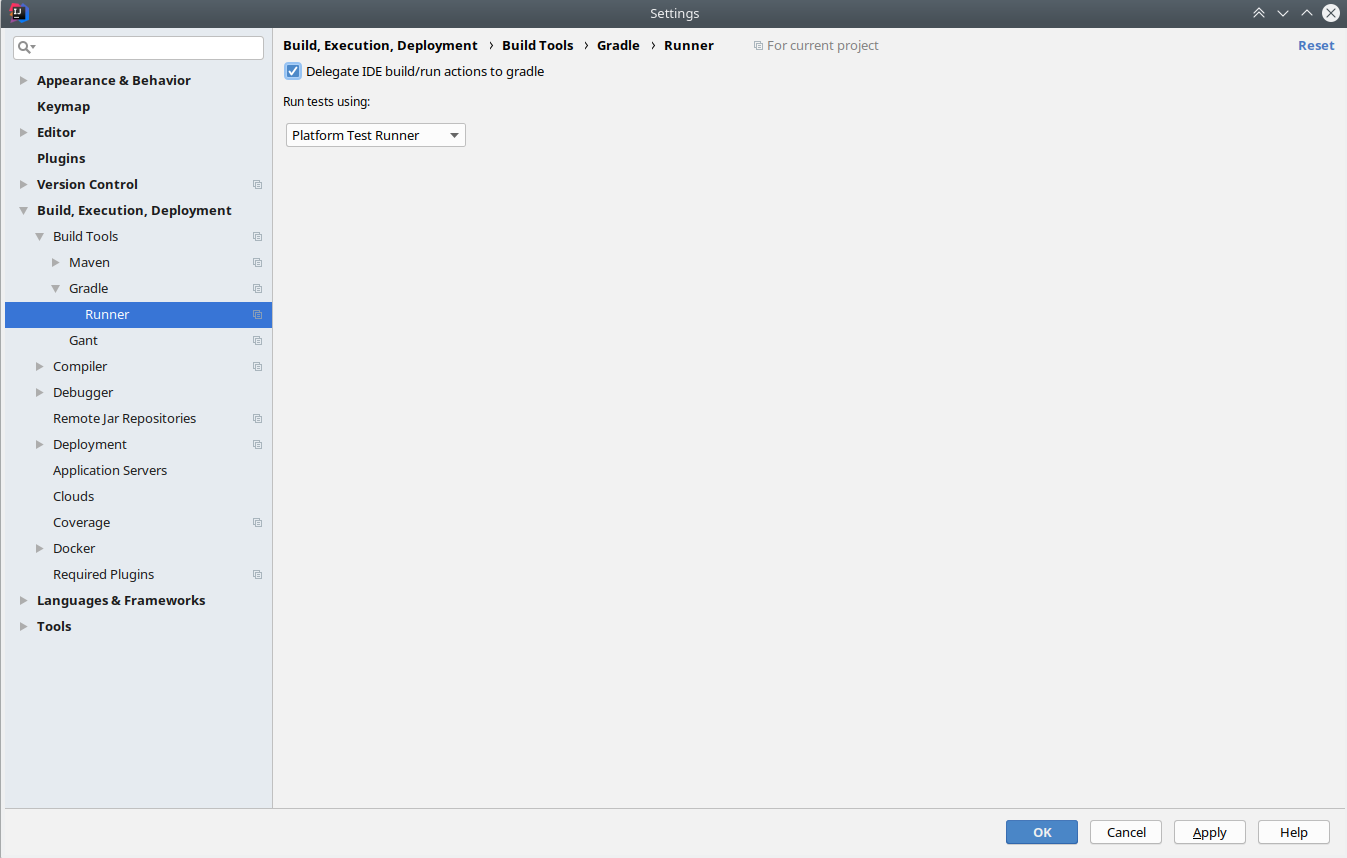Collapse Build, Execution, Deployment section
The width and height of the screenshot is (1347, 858).
pos(23,211)
